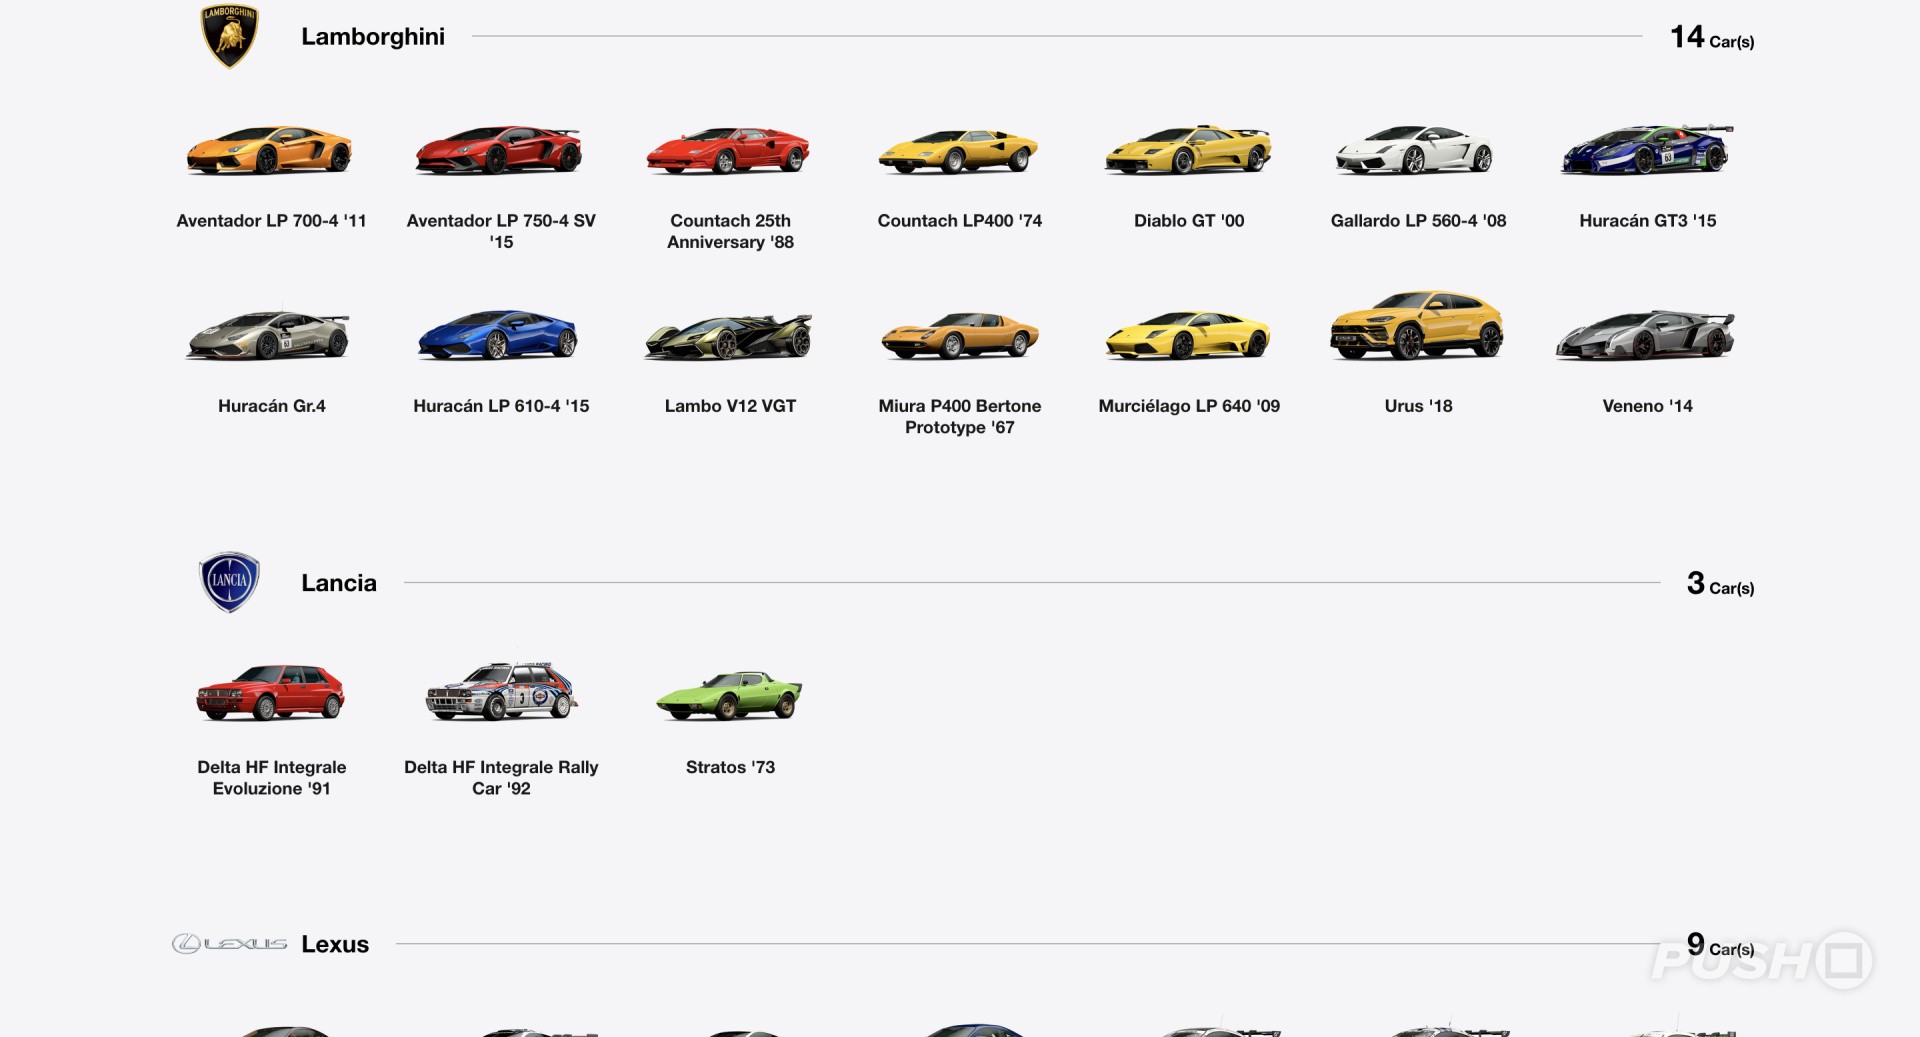Open the Delta HF Integrale Rally Car image
Screen dimensions: 1920x1037
coord(501,690)
